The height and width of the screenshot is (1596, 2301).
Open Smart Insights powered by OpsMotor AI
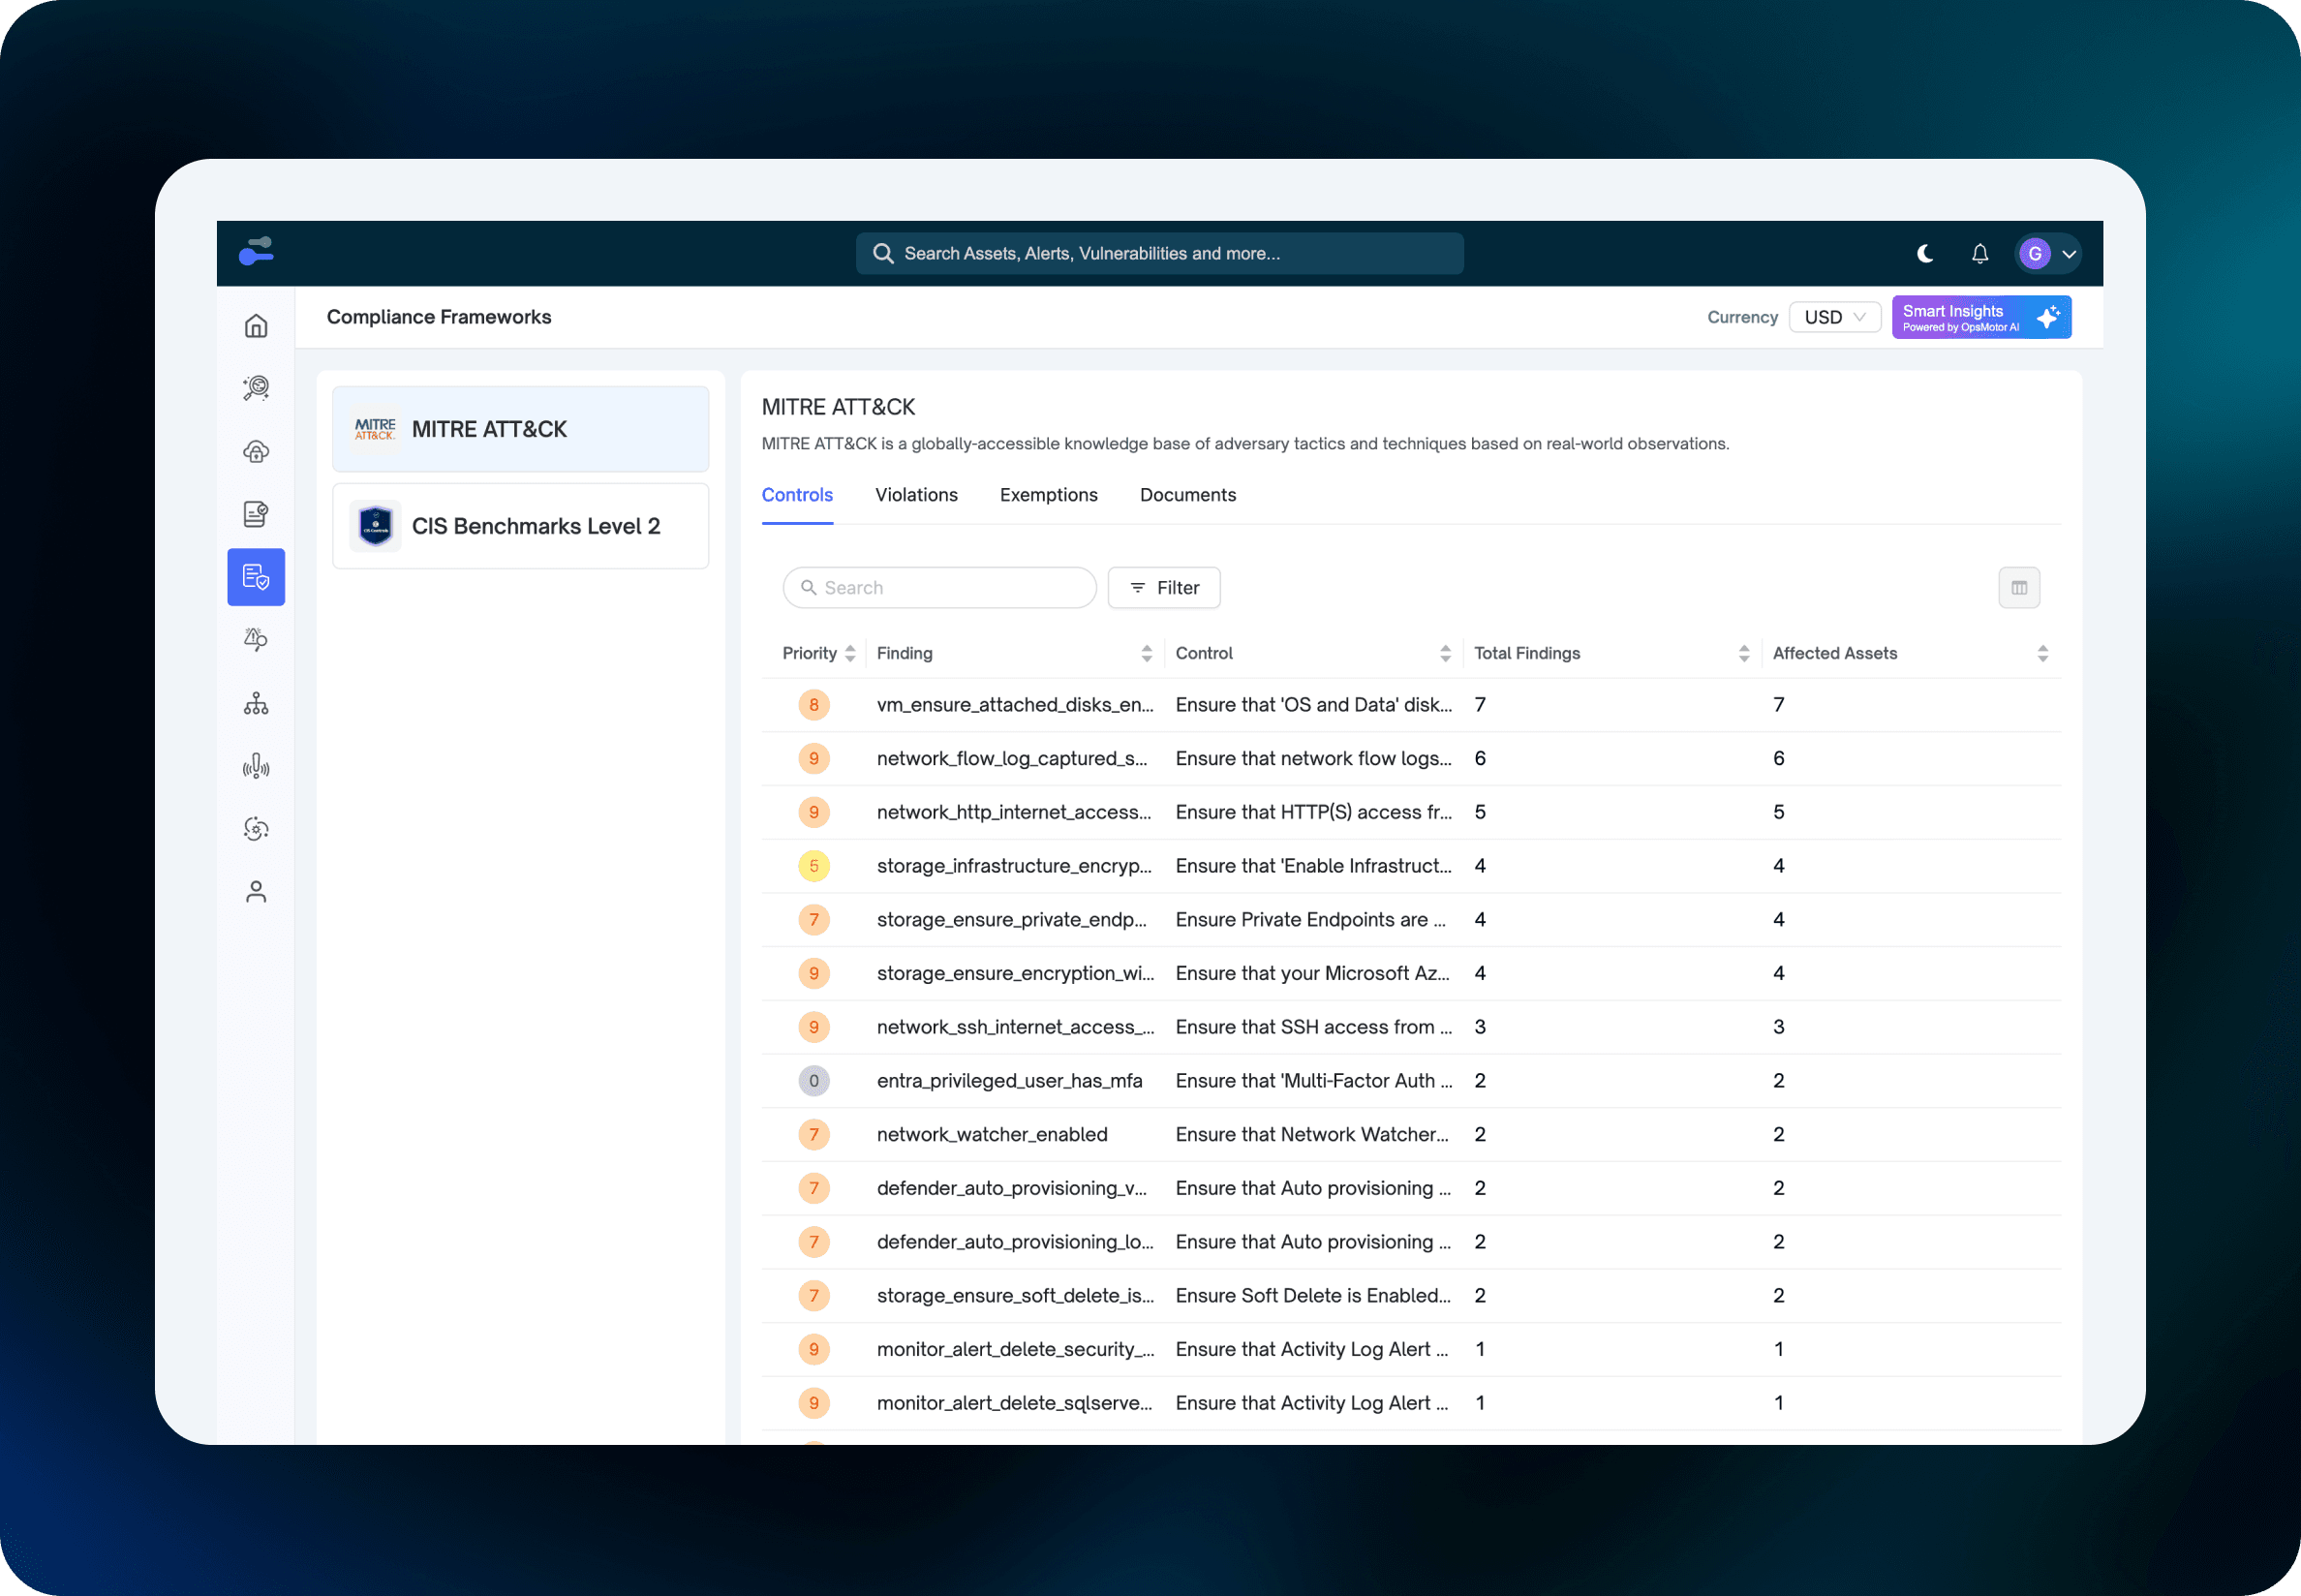click(x=1981, y=317)
